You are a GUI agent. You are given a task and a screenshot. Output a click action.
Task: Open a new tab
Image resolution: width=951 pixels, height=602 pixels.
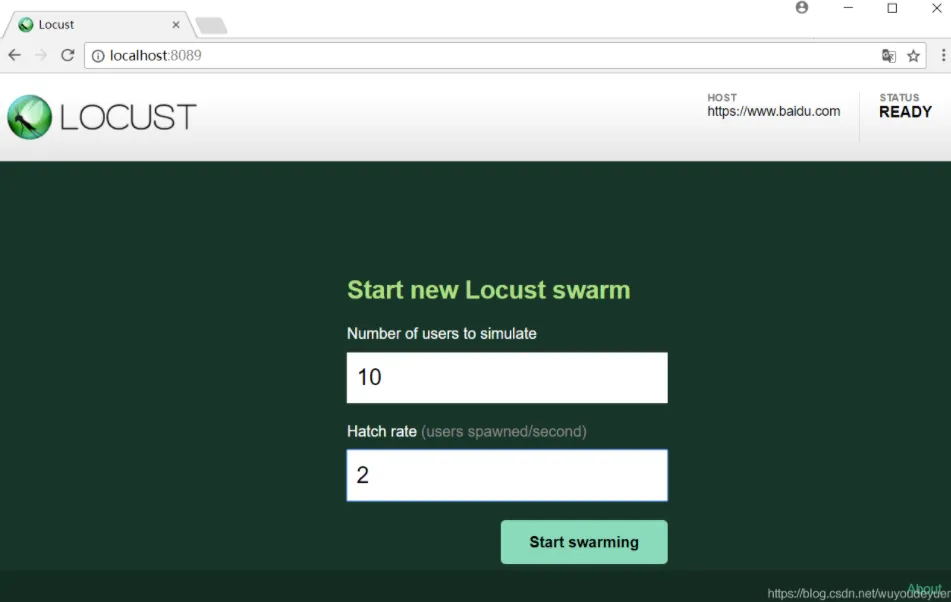tap(211, 25)
